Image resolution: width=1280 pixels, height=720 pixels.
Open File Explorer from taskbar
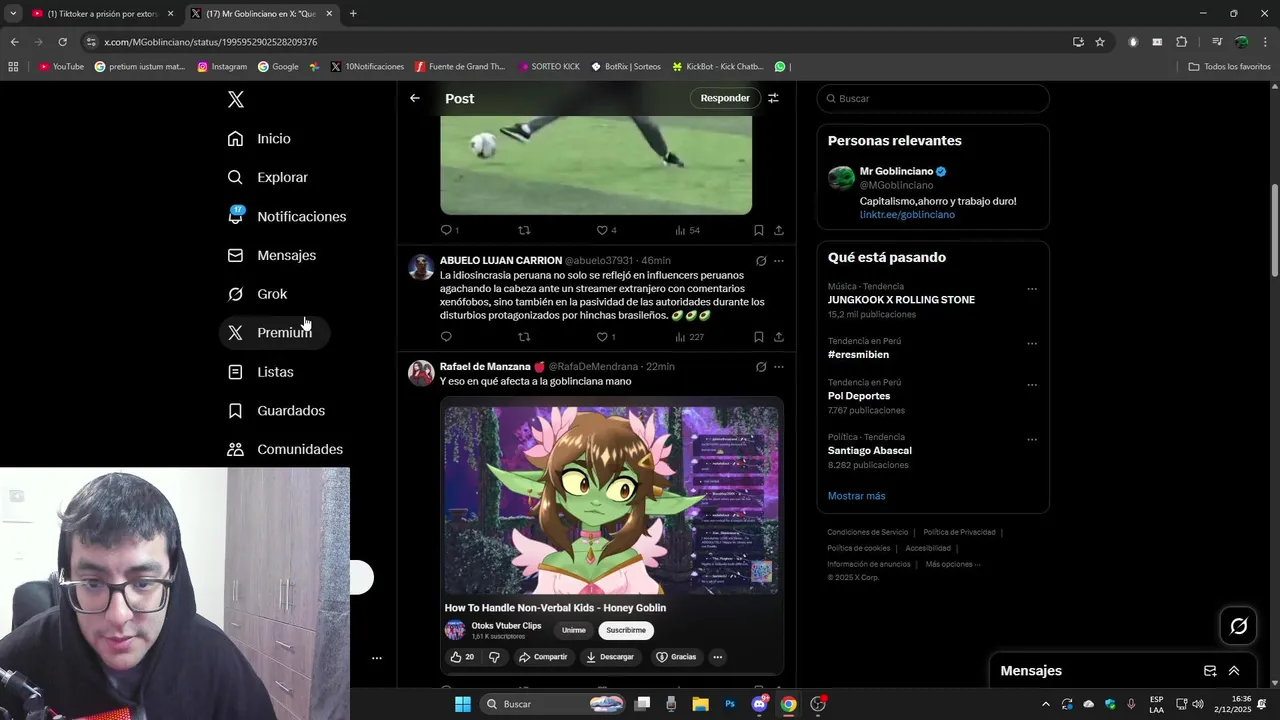click(x=700, y=704)
